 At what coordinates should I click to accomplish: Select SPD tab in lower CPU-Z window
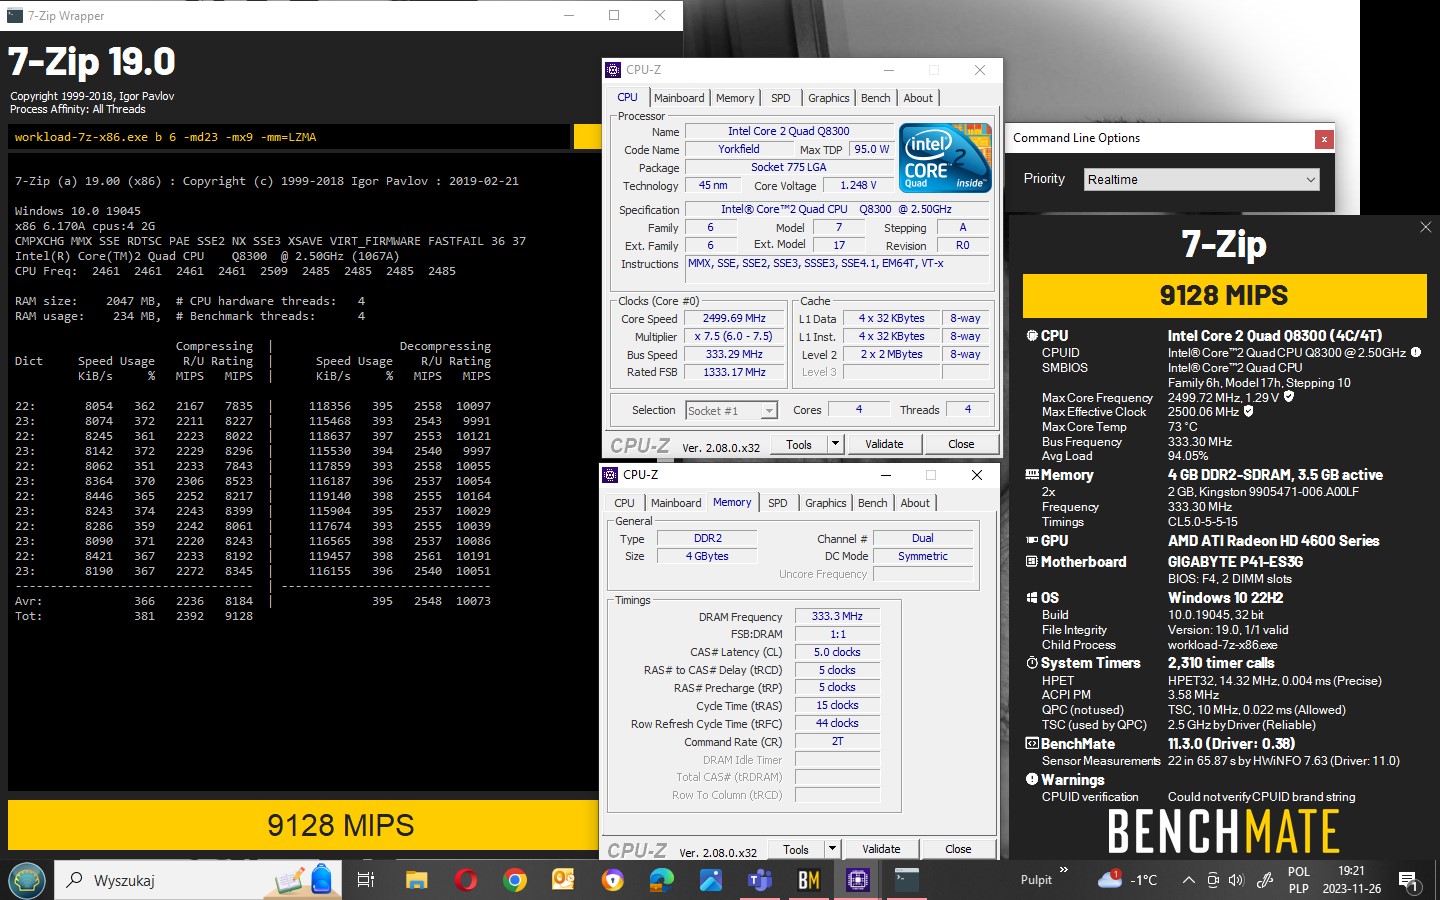778,503
